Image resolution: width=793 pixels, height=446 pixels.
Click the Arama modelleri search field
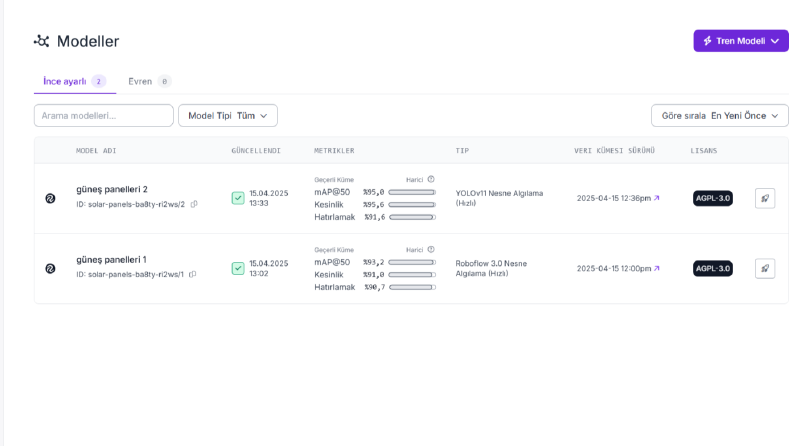tap(104, 116)
